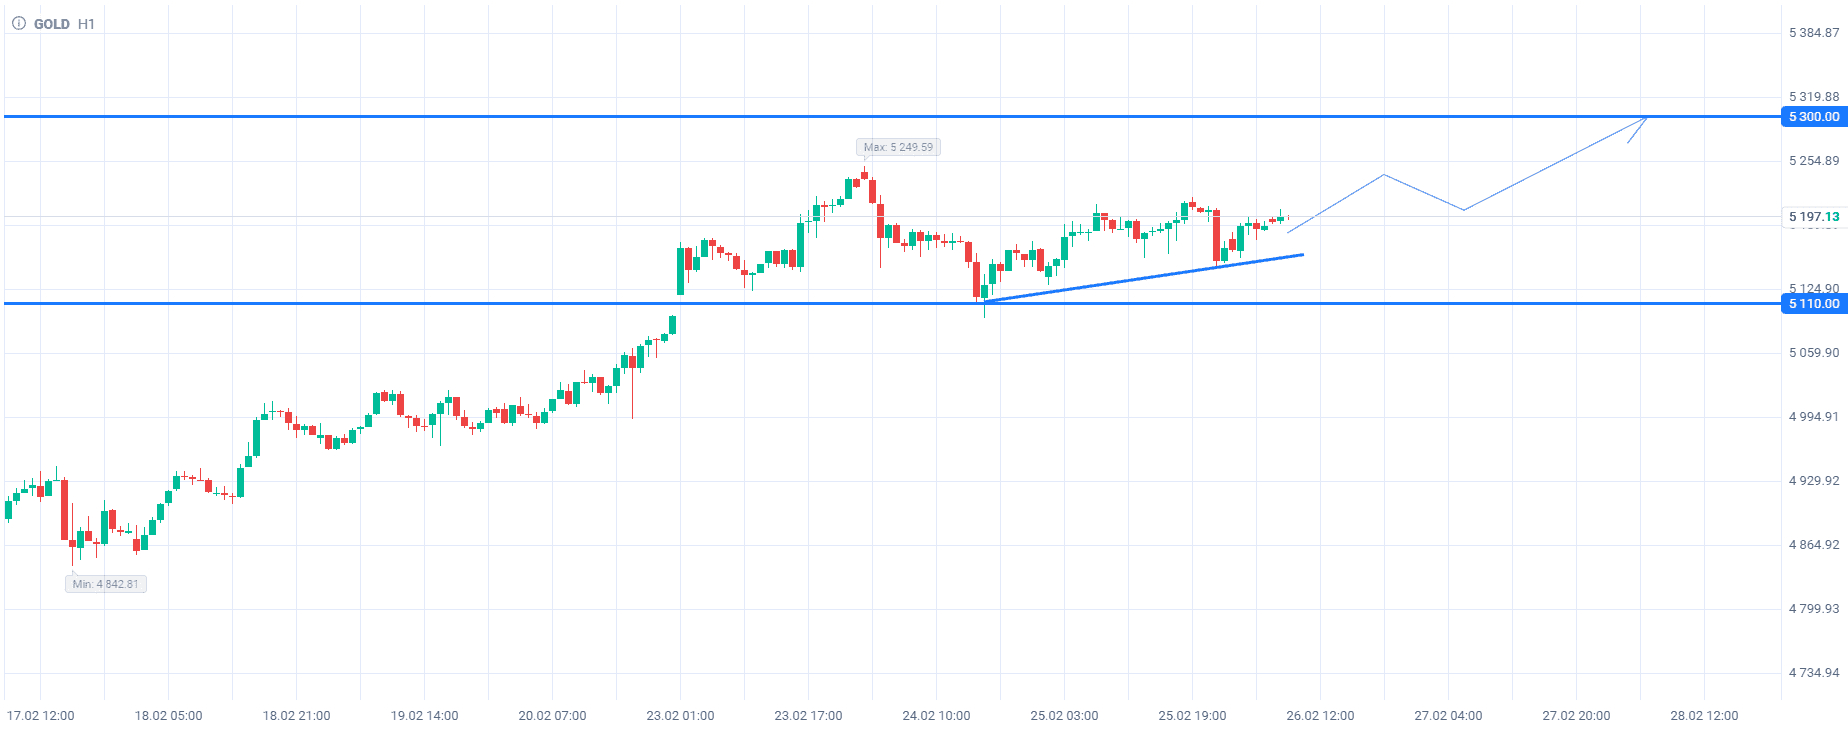
Task: Click the GOLD symbol label
Action: coord(52,24)
